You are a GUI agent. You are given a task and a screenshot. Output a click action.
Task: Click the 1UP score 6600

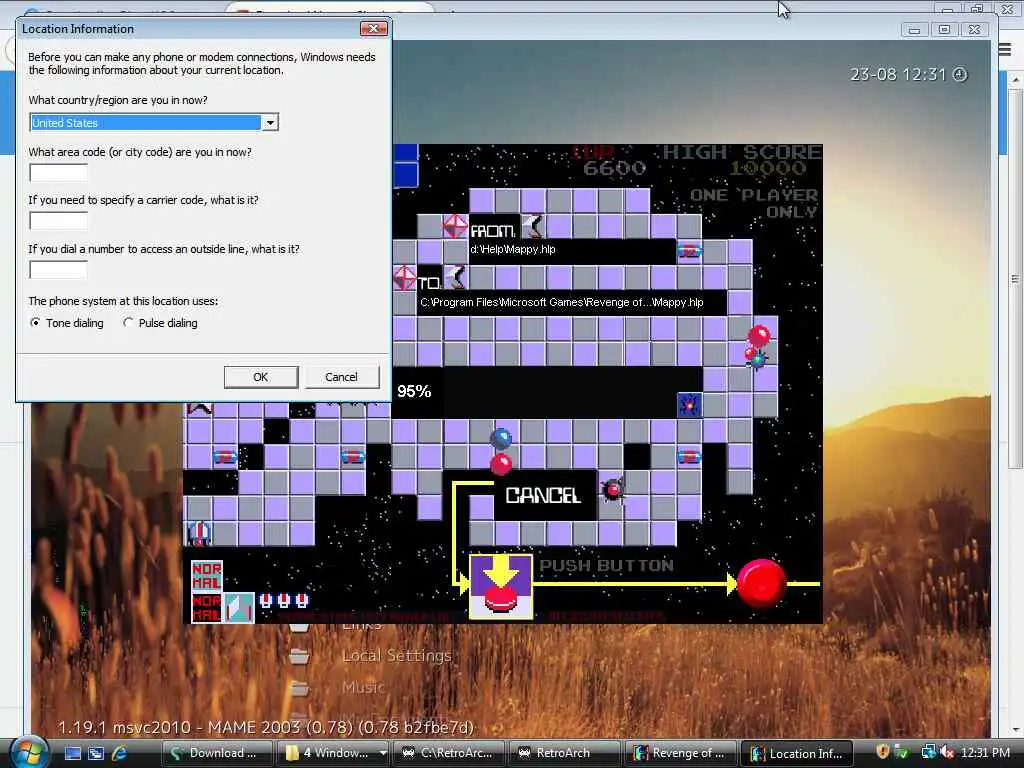tap(614, 168)
